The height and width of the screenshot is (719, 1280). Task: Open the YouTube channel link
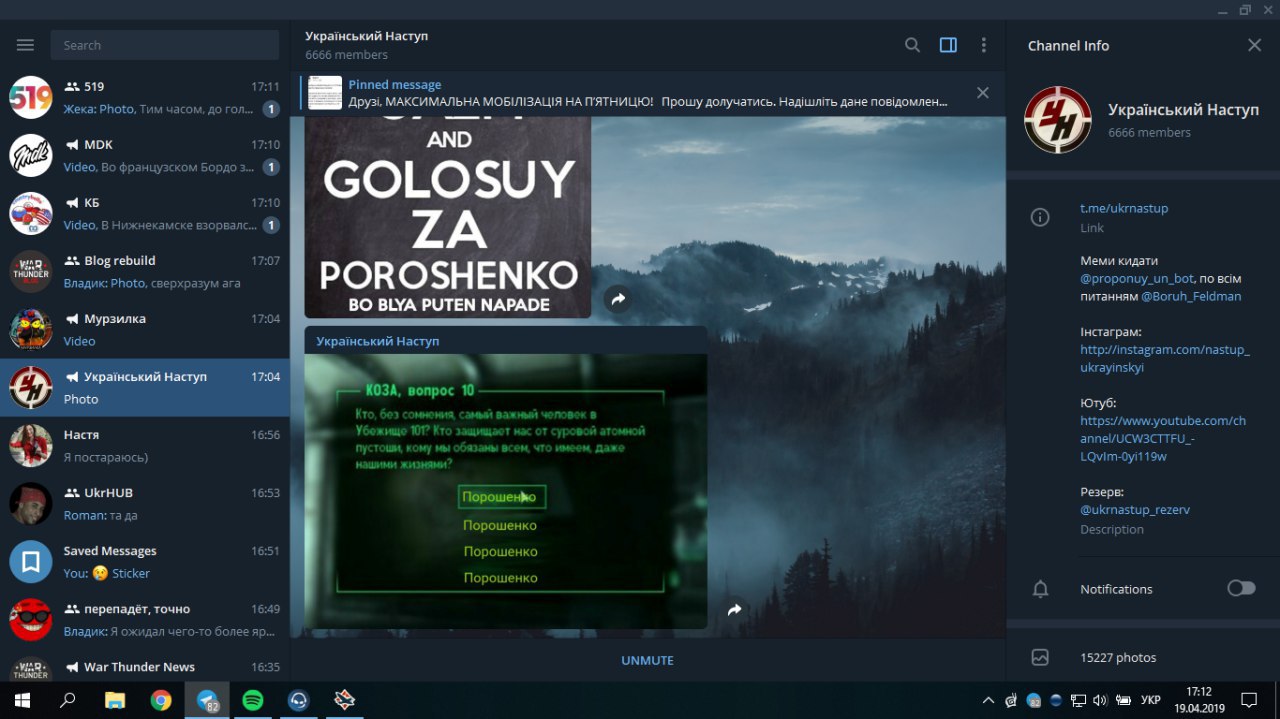(1163, 438)
